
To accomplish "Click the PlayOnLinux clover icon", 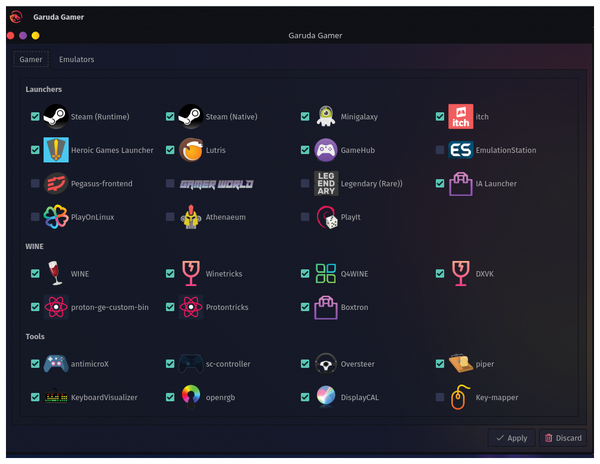I will [56, 217].
